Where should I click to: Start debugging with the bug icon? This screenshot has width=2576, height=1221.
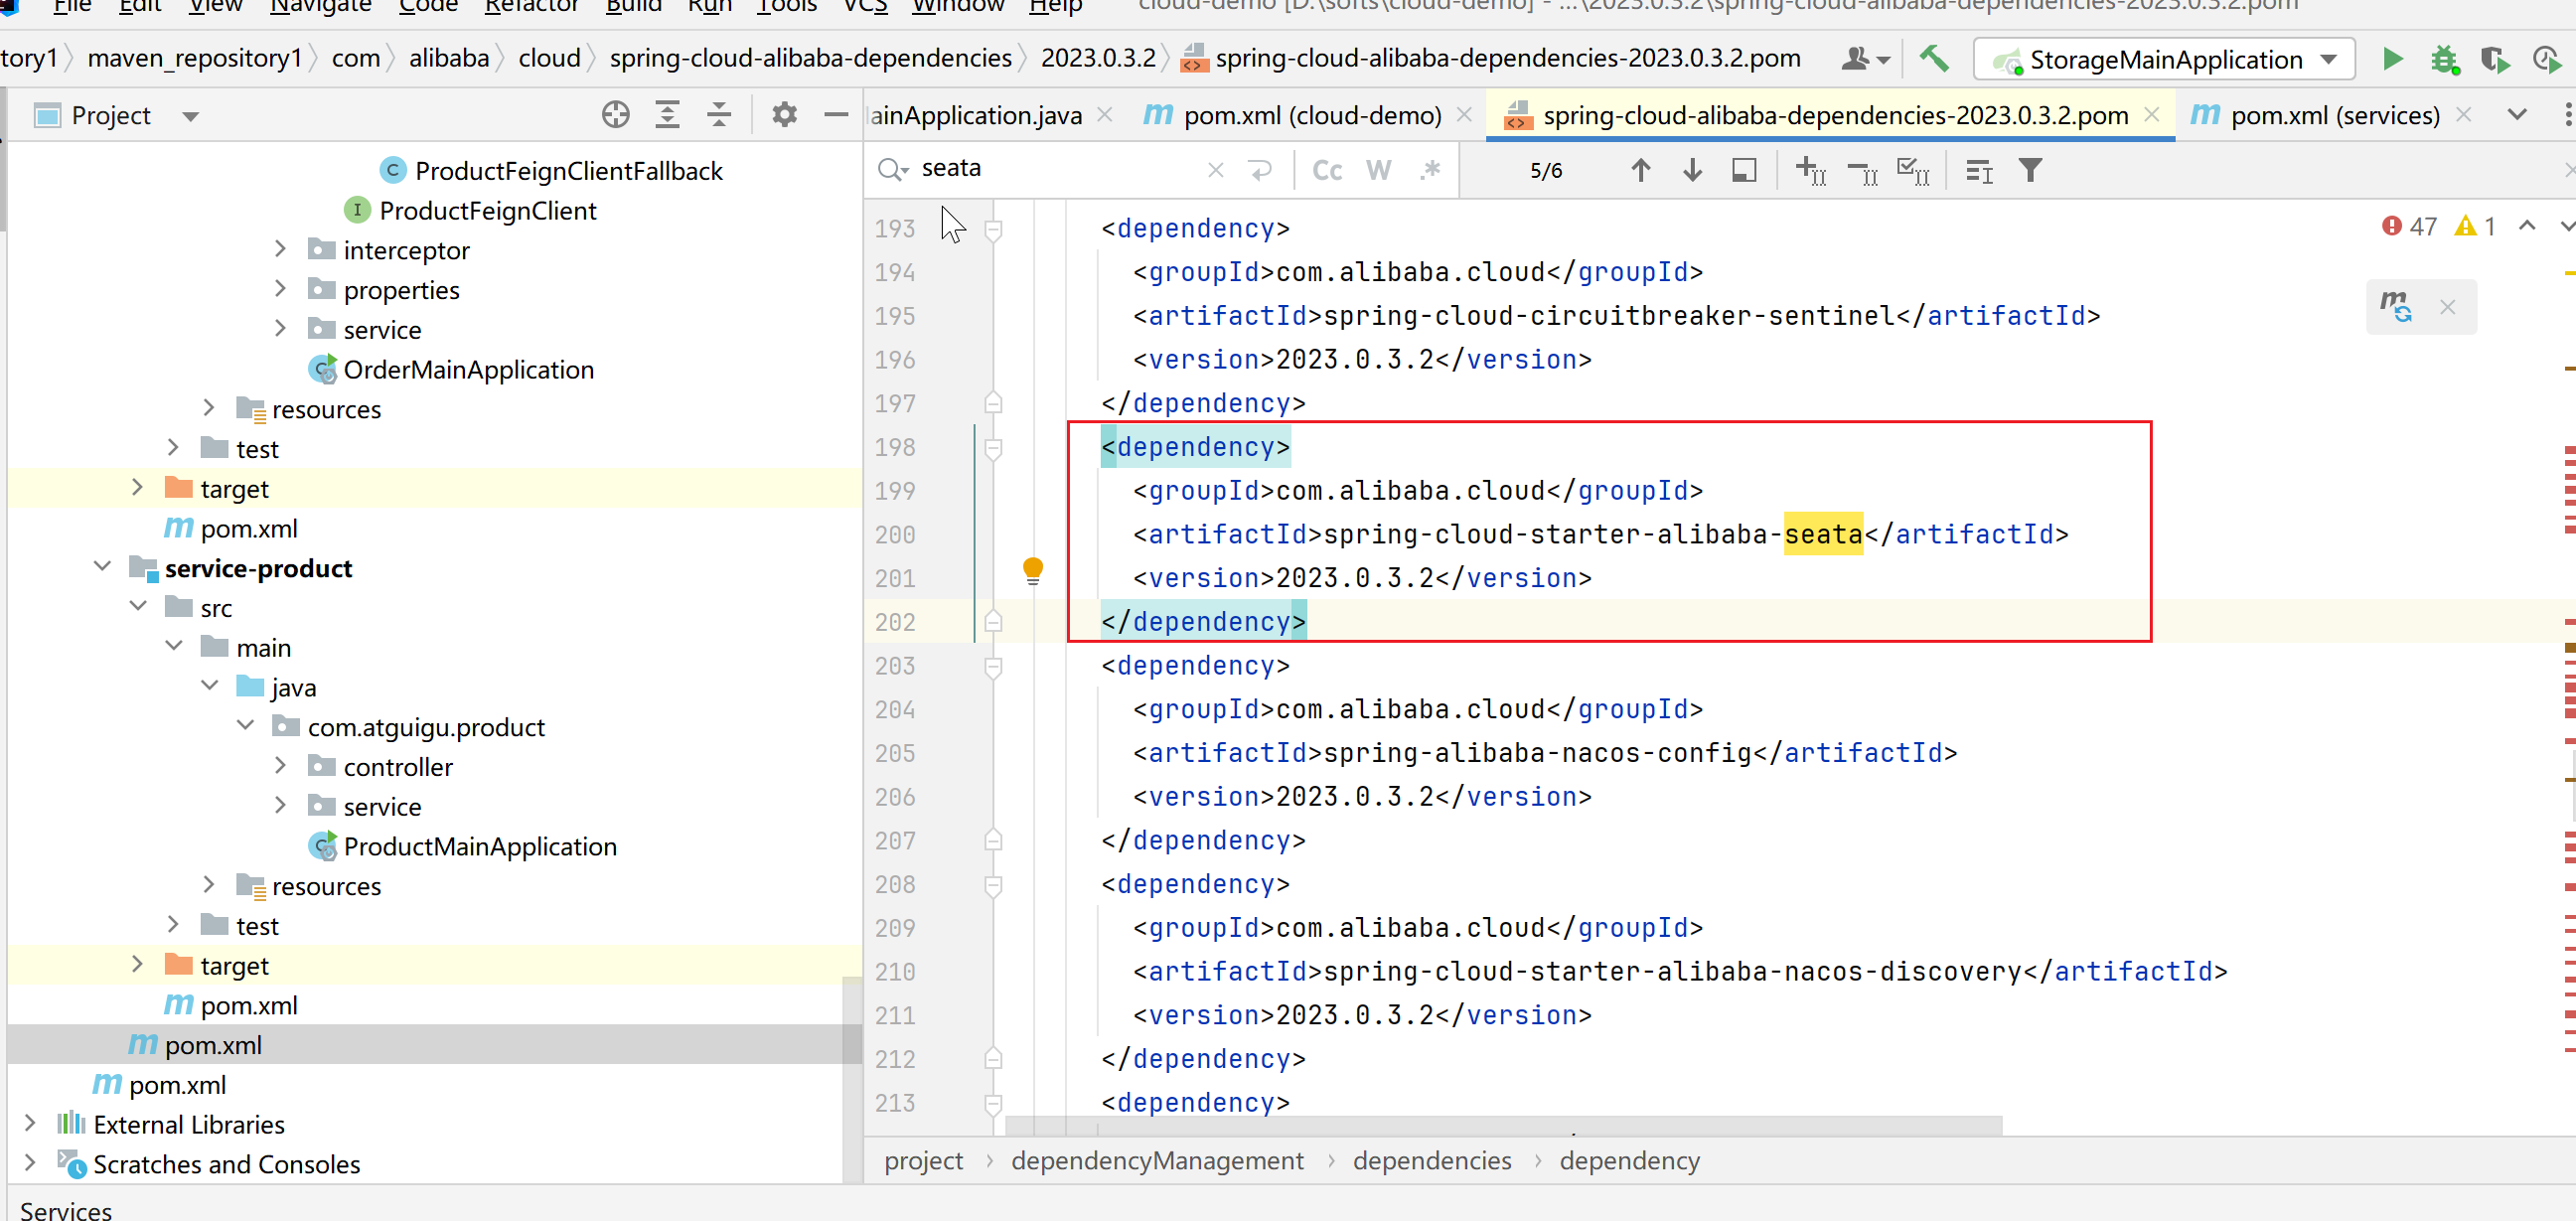[2445, 60]
